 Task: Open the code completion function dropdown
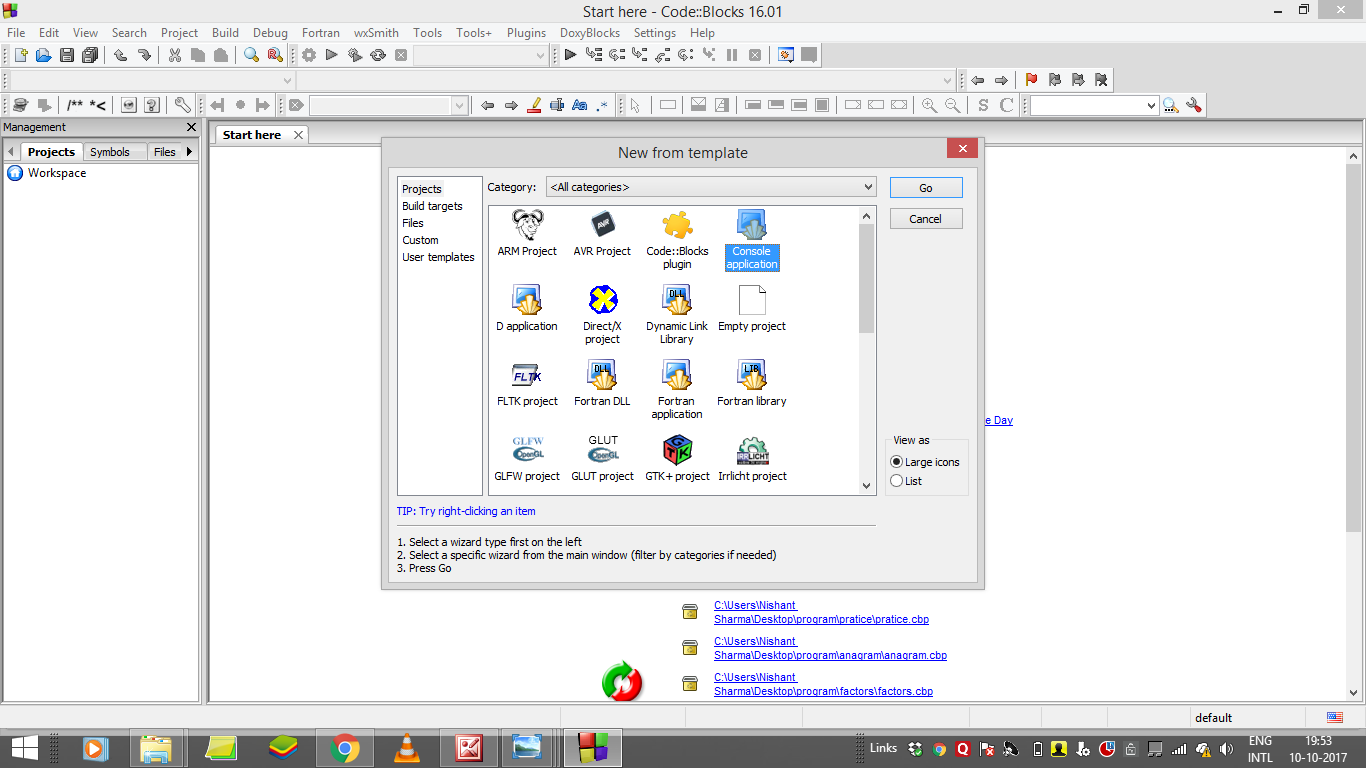pyautogui.click(x=627, y=80)
